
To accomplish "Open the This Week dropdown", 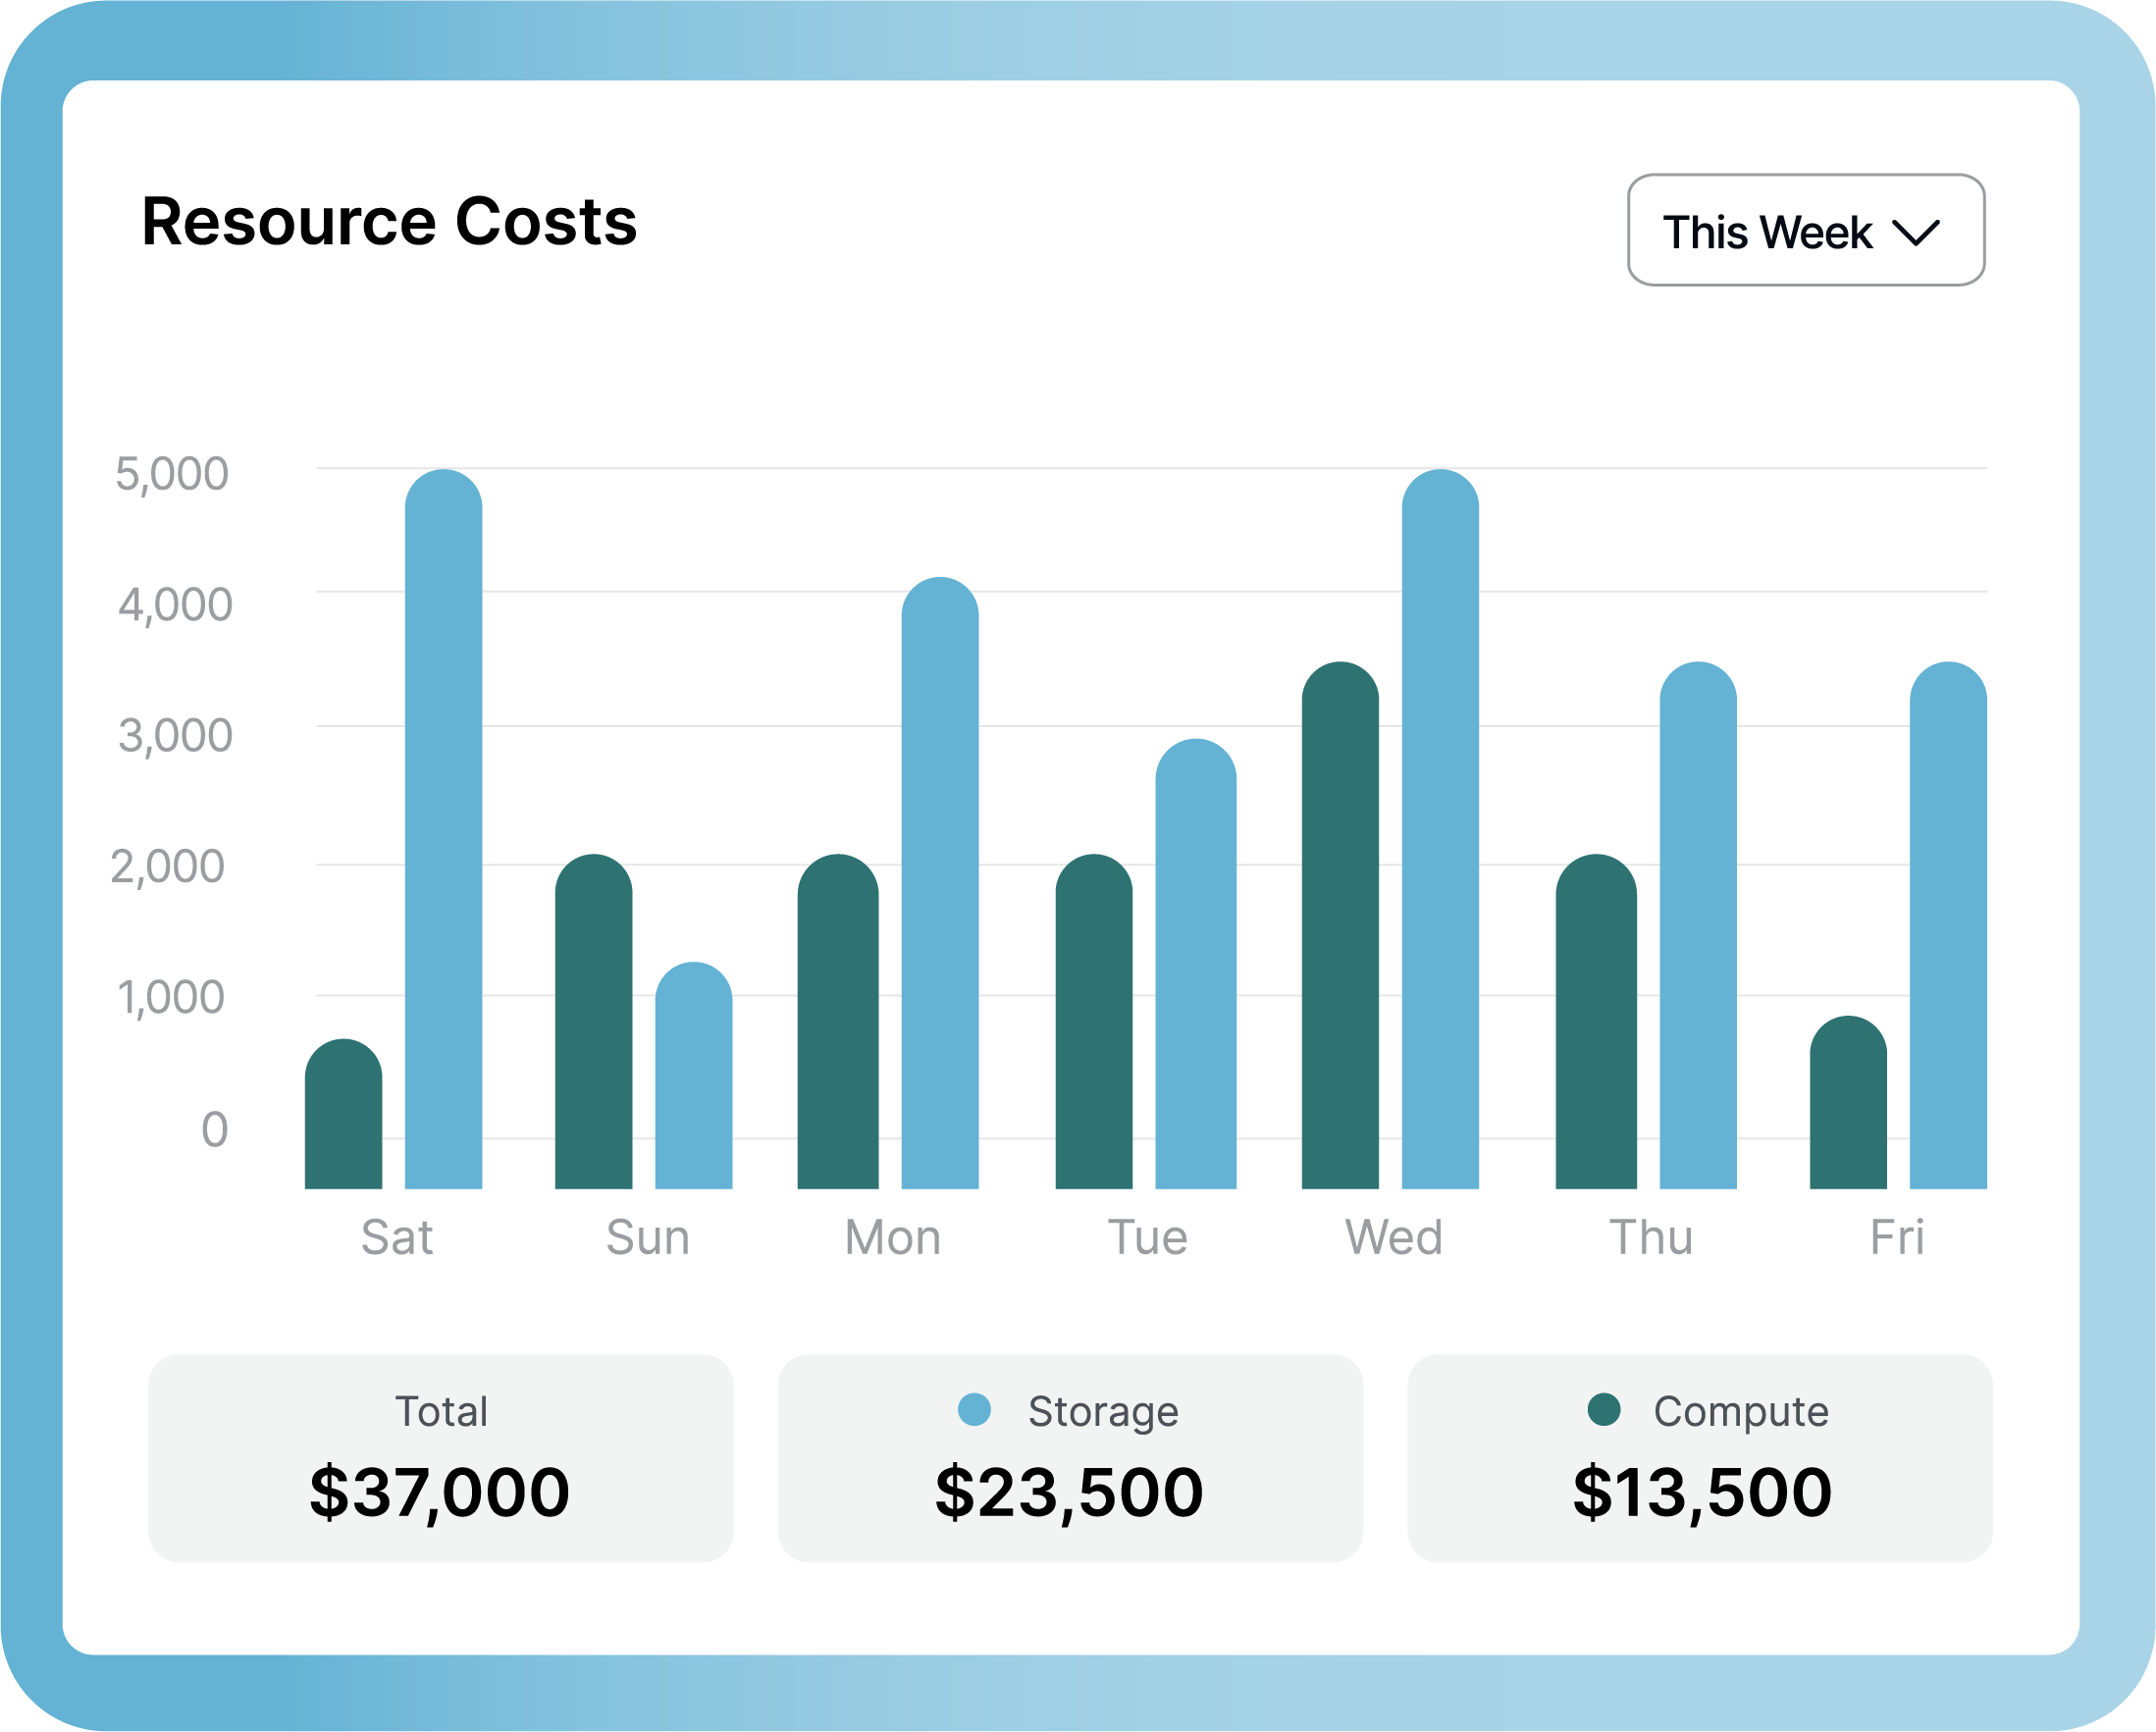I will [x=1804, y=230].
